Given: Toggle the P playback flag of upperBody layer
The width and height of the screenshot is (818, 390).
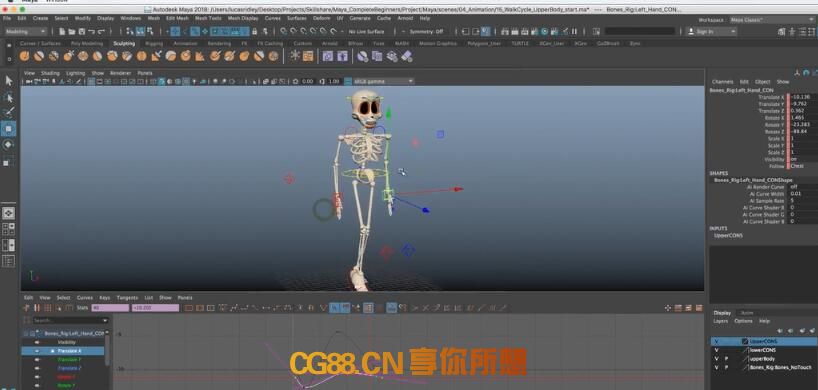Looking at the screenshot, I should pos(726,359).
